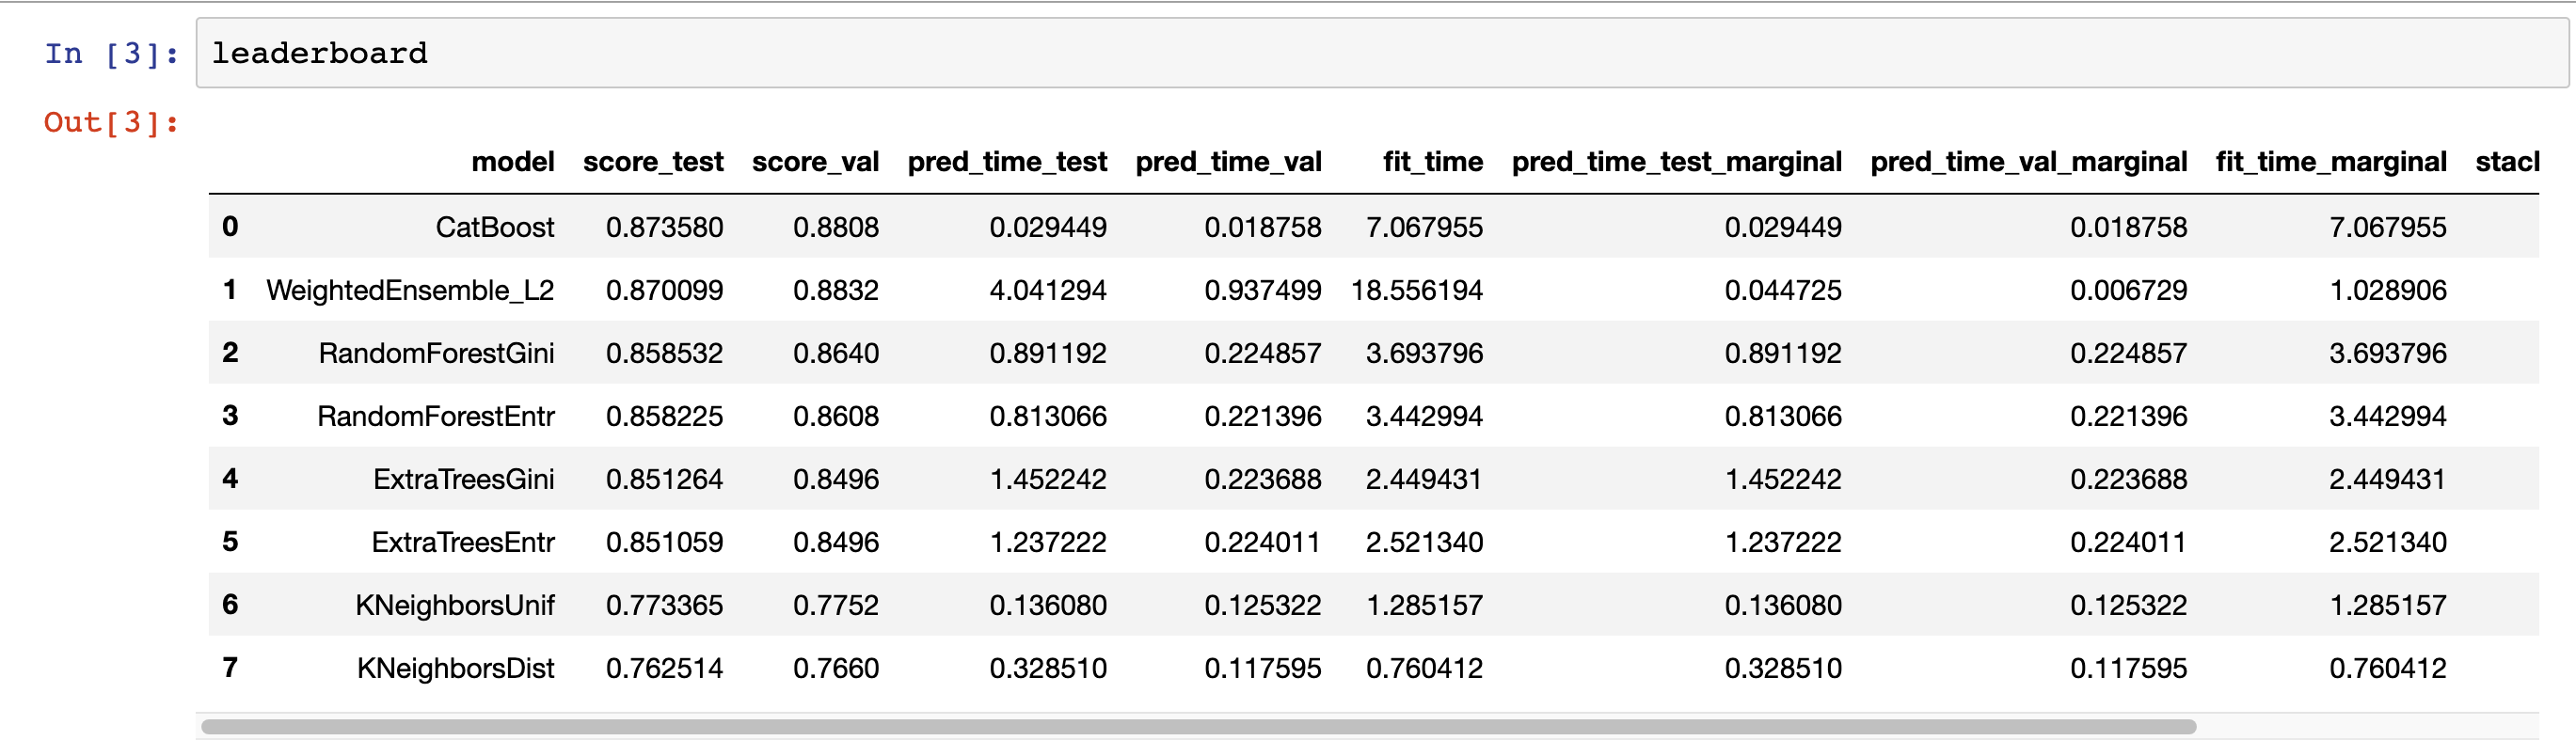Click the leaderboard code input cell
This screenshot has height=756, width=2576.
[1382, 53]
